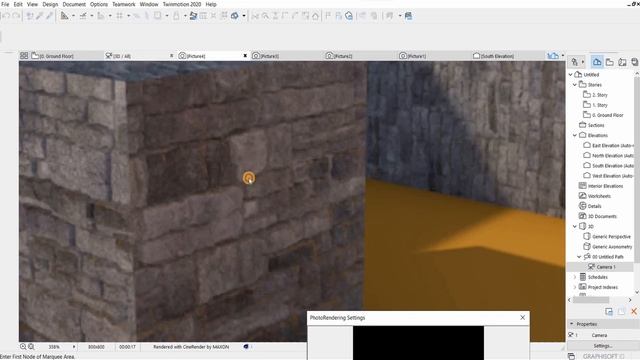The height and width of the screenshot is (360, 640).
Task: Select Worksheets in Navigator
Action: (595, 196)
